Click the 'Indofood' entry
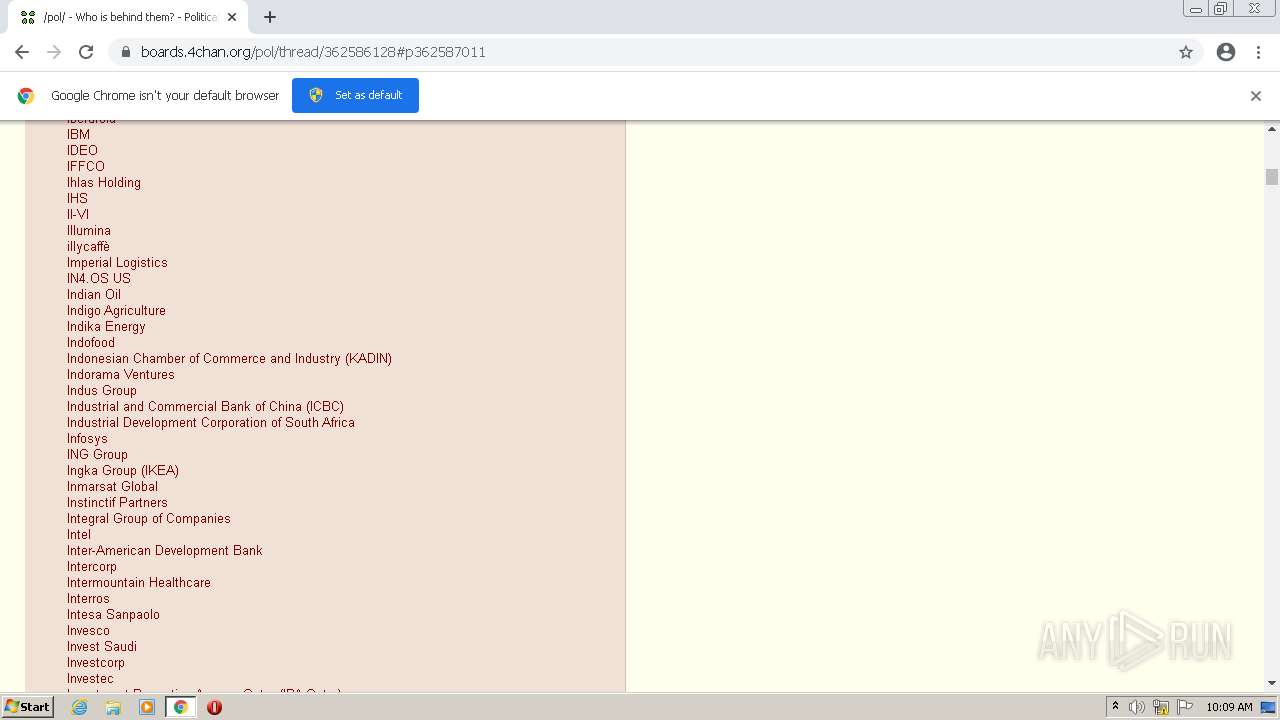 (x=91, y=342)
